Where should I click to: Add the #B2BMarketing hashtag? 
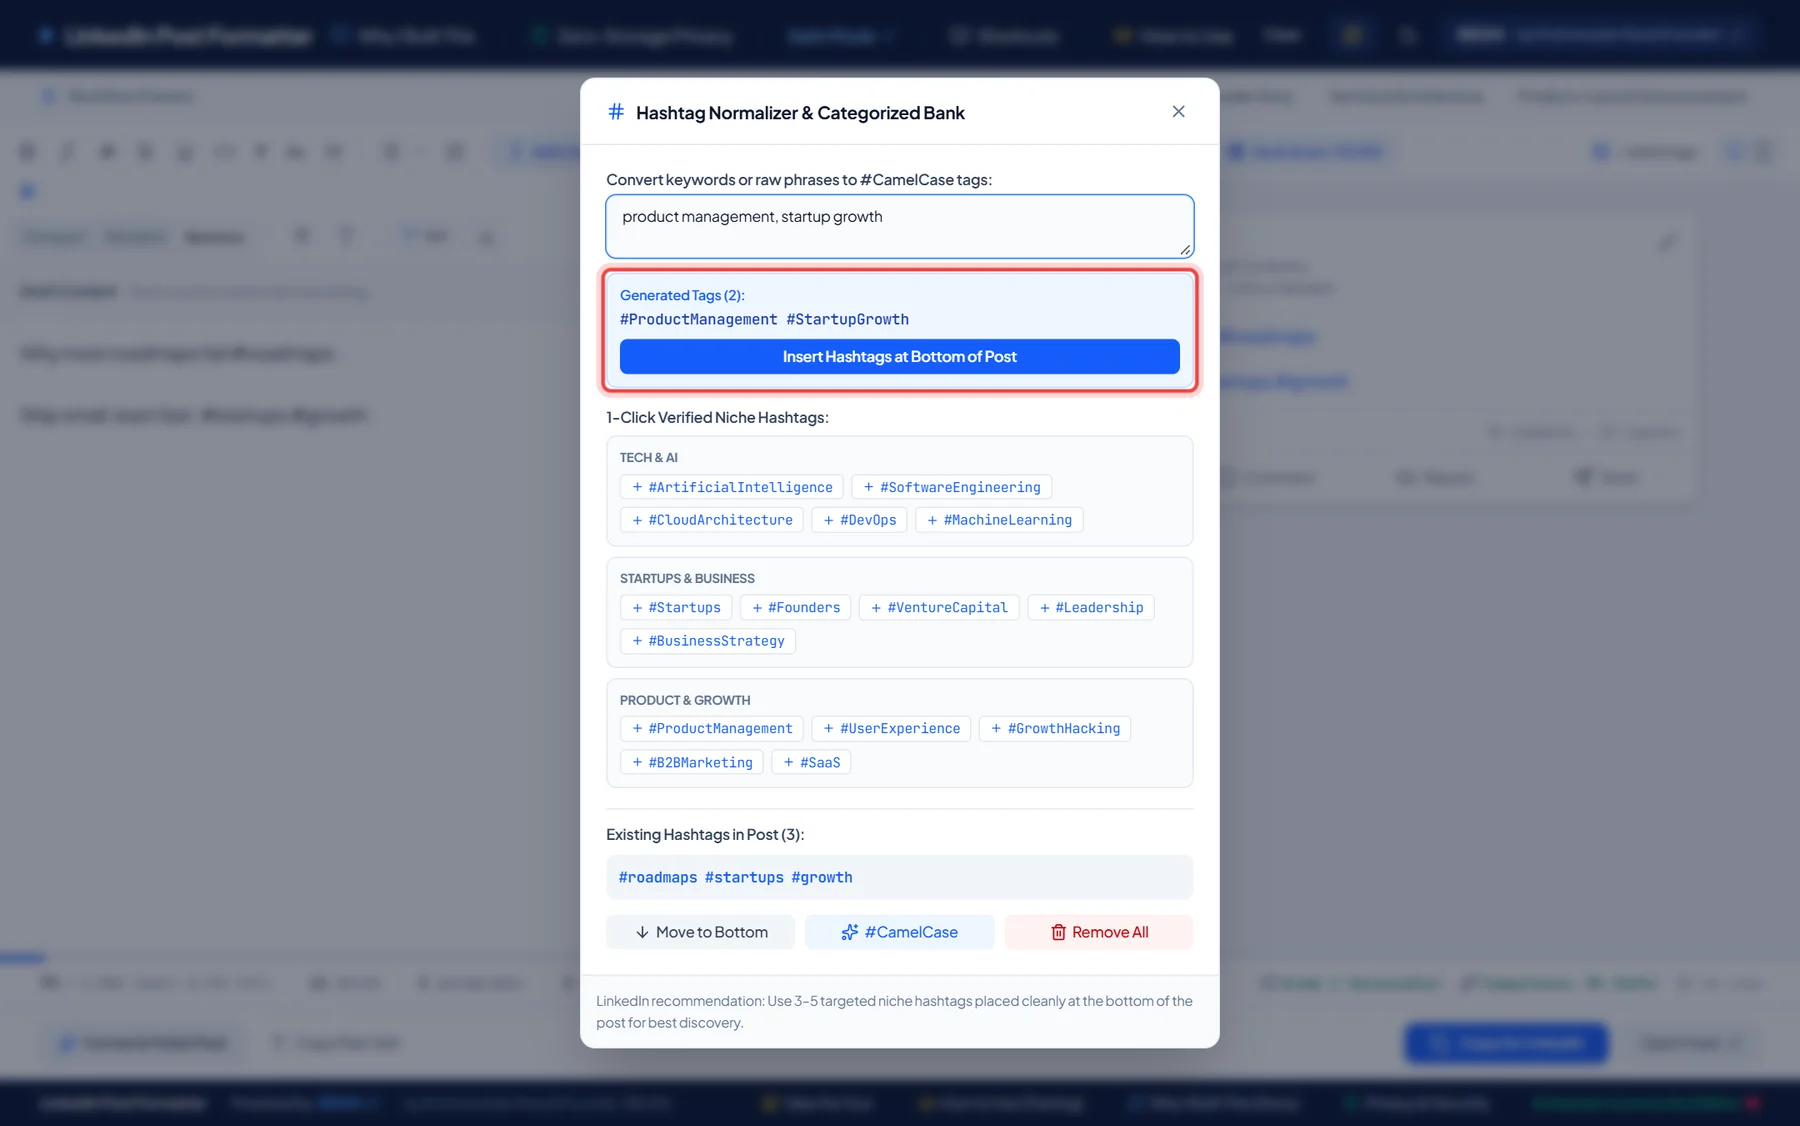692,762
